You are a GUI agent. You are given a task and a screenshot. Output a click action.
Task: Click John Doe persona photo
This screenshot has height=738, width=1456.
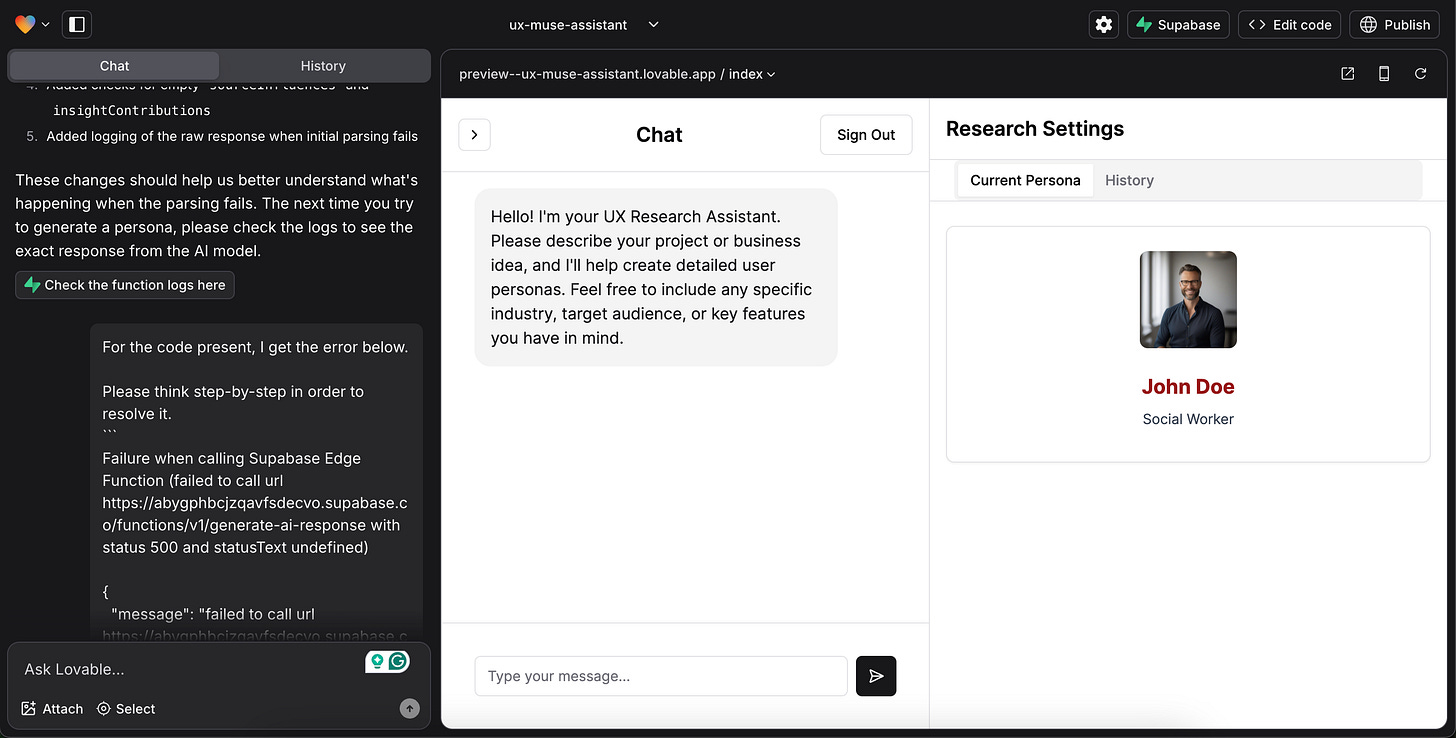1188,299
